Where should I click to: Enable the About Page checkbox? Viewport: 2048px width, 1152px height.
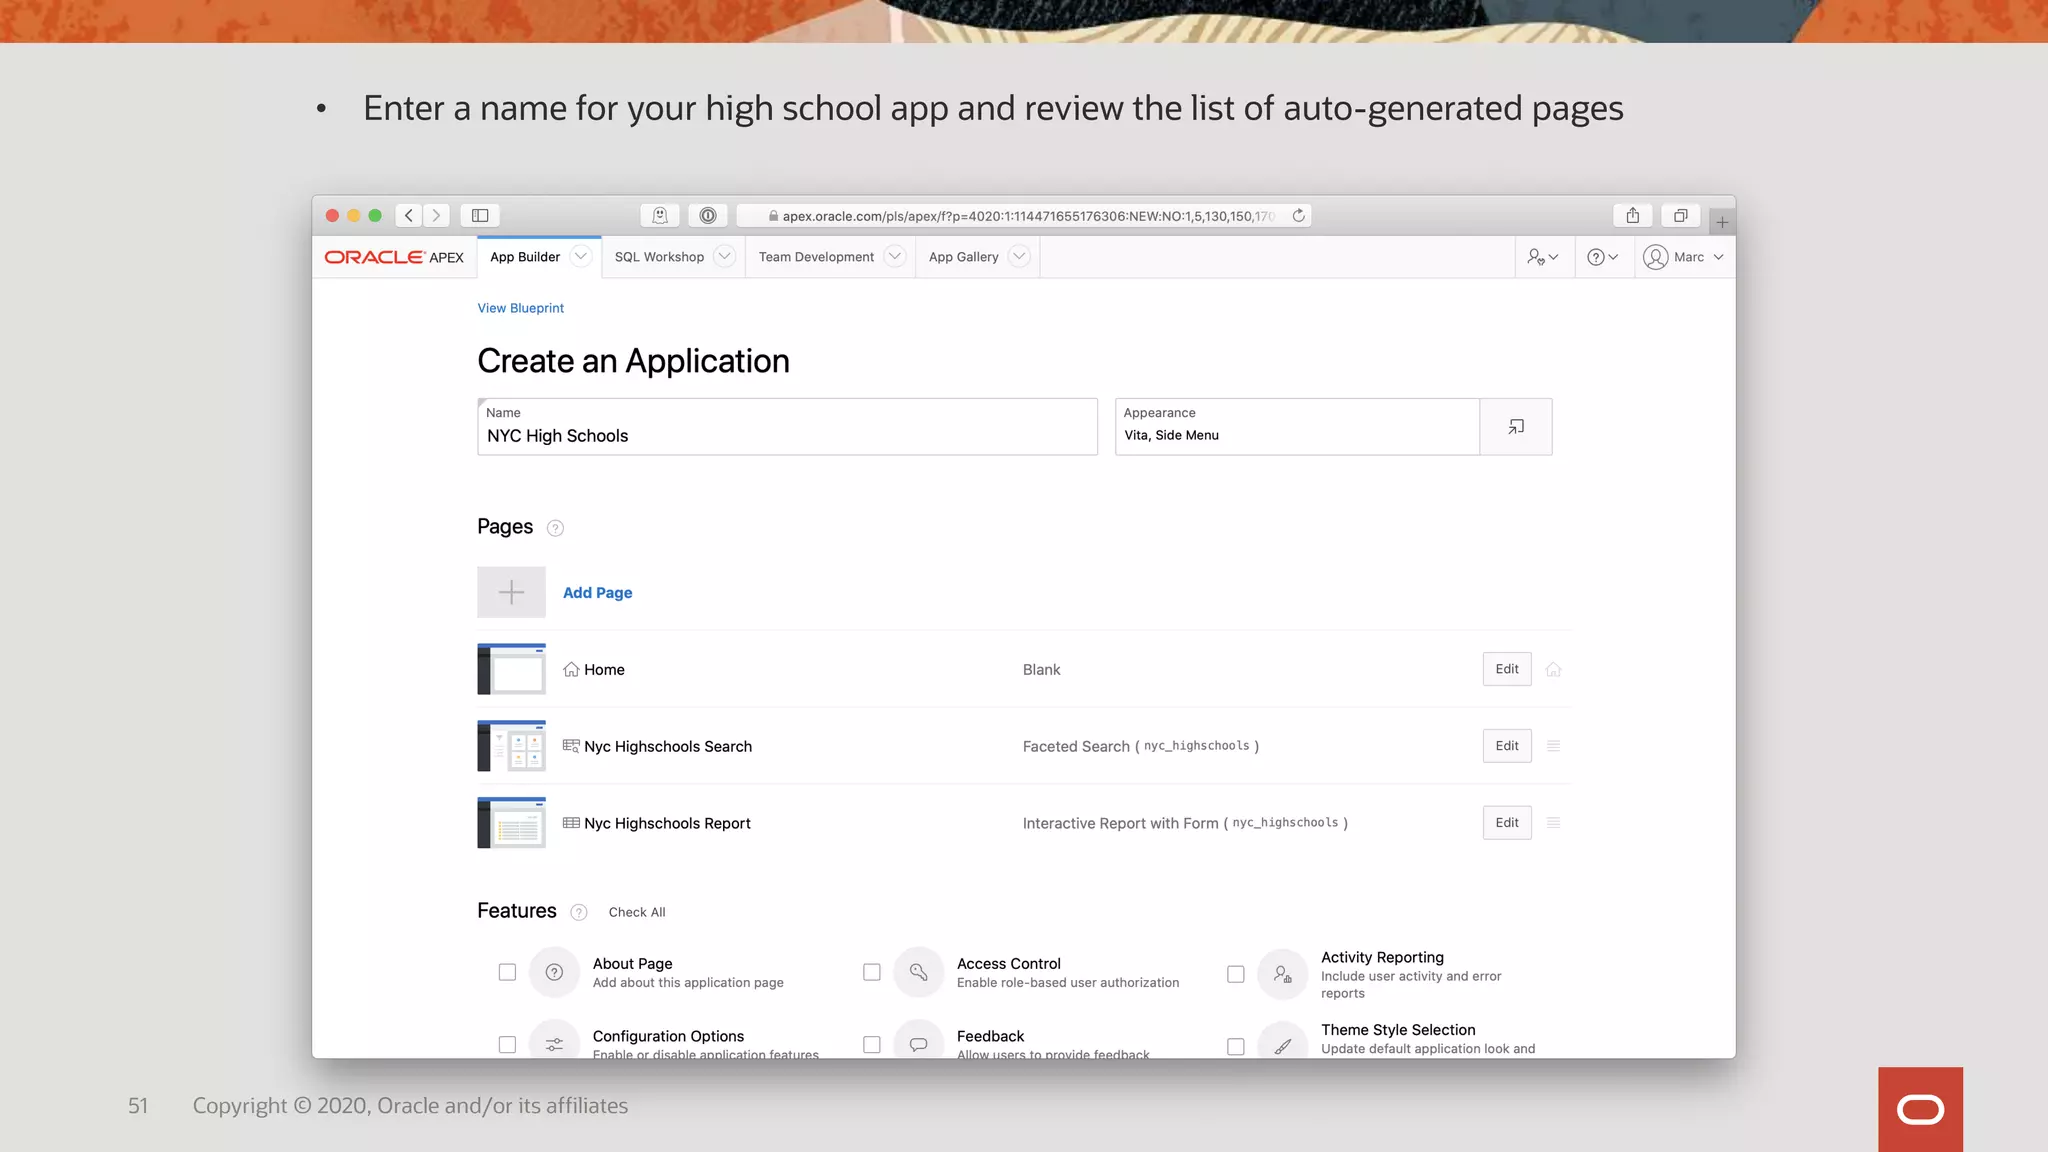click(x=507, y=972)
